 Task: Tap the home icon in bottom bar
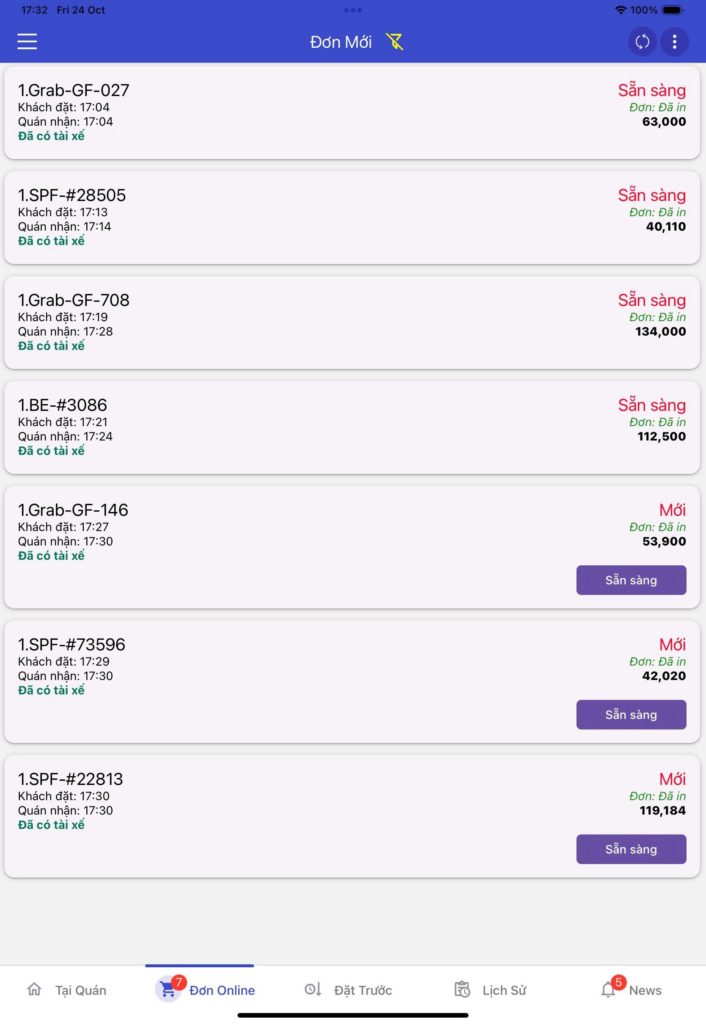click(x=35, y=989)
